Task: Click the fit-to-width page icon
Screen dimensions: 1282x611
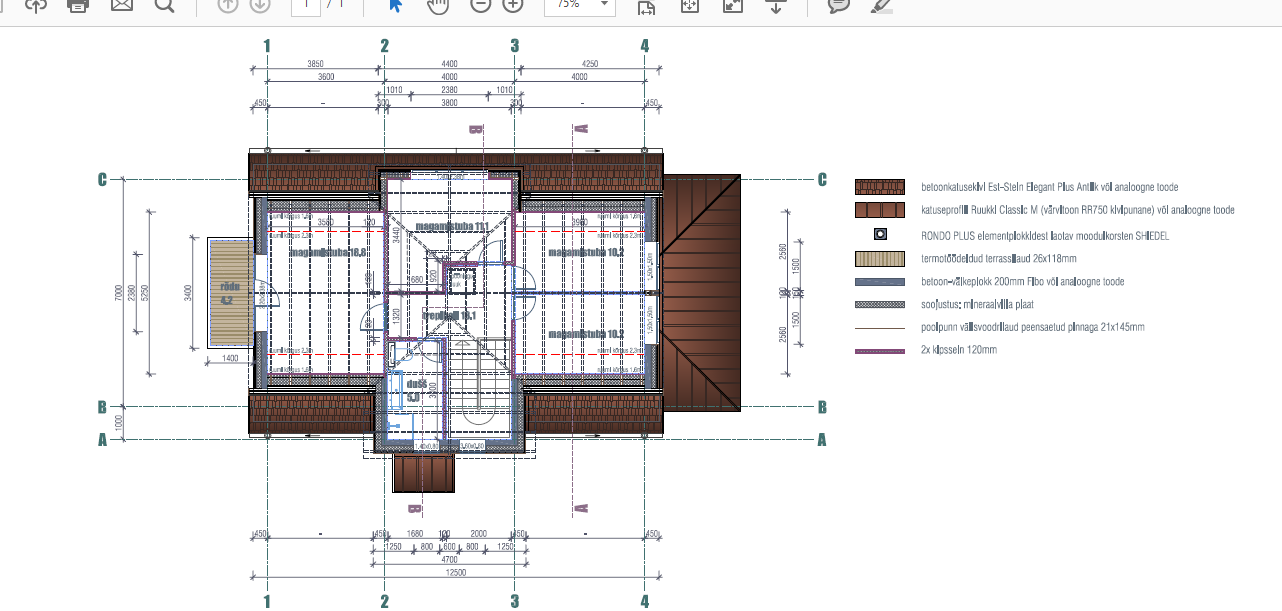Action: point(646,6)
